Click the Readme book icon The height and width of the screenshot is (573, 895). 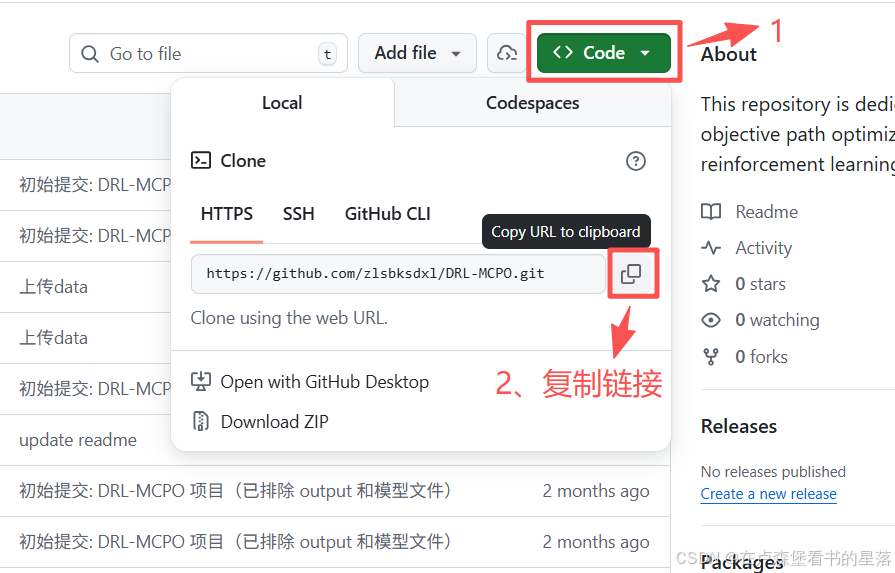pyautogui.click(x=711, y=212)
